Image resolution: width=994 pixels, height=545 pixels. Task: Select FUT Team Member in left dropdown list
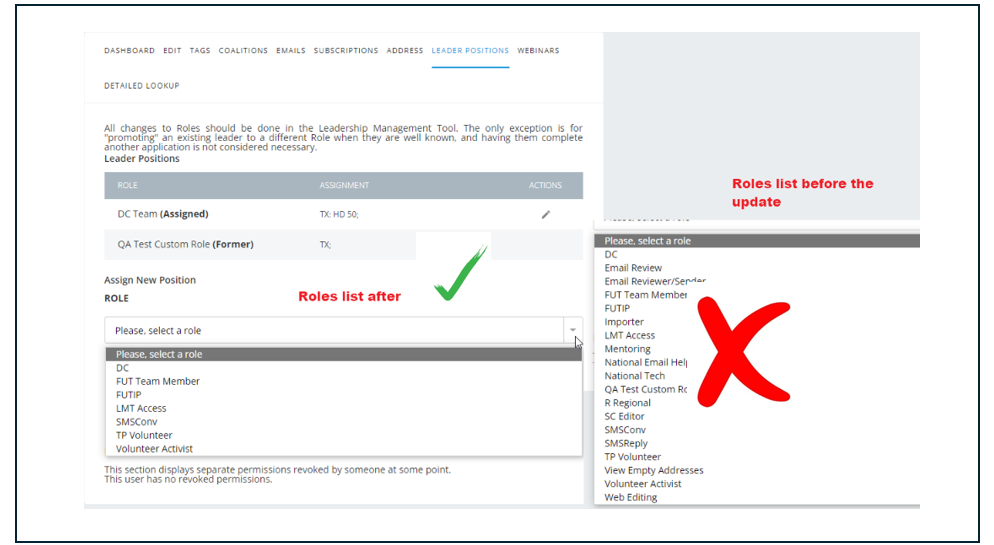[x=158, y=381]
